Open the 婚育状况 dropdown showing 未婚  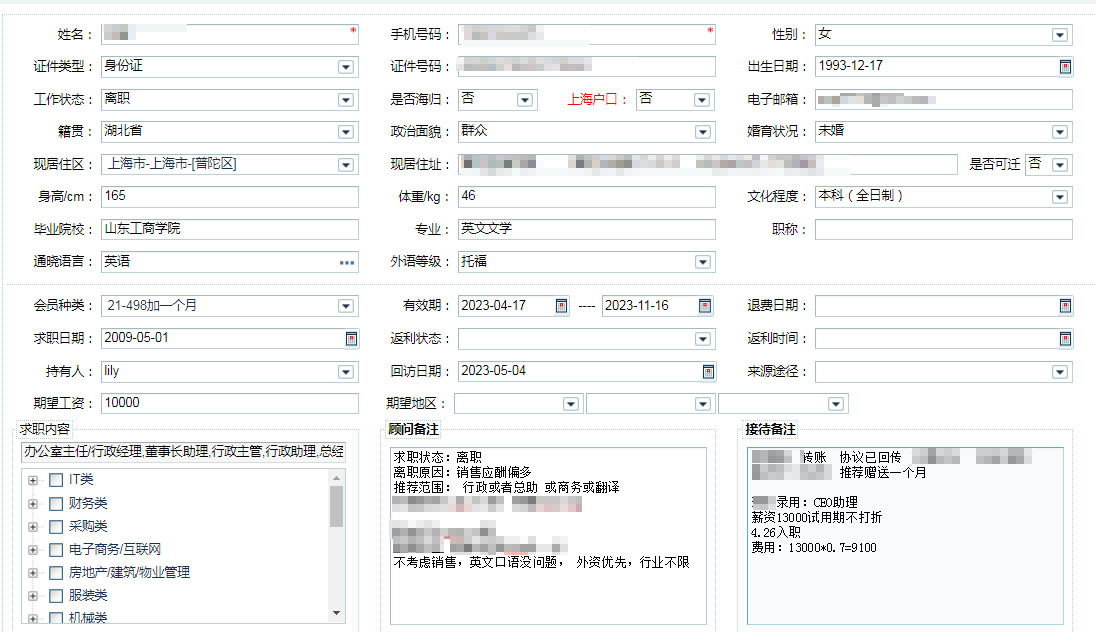[1060, 132]
